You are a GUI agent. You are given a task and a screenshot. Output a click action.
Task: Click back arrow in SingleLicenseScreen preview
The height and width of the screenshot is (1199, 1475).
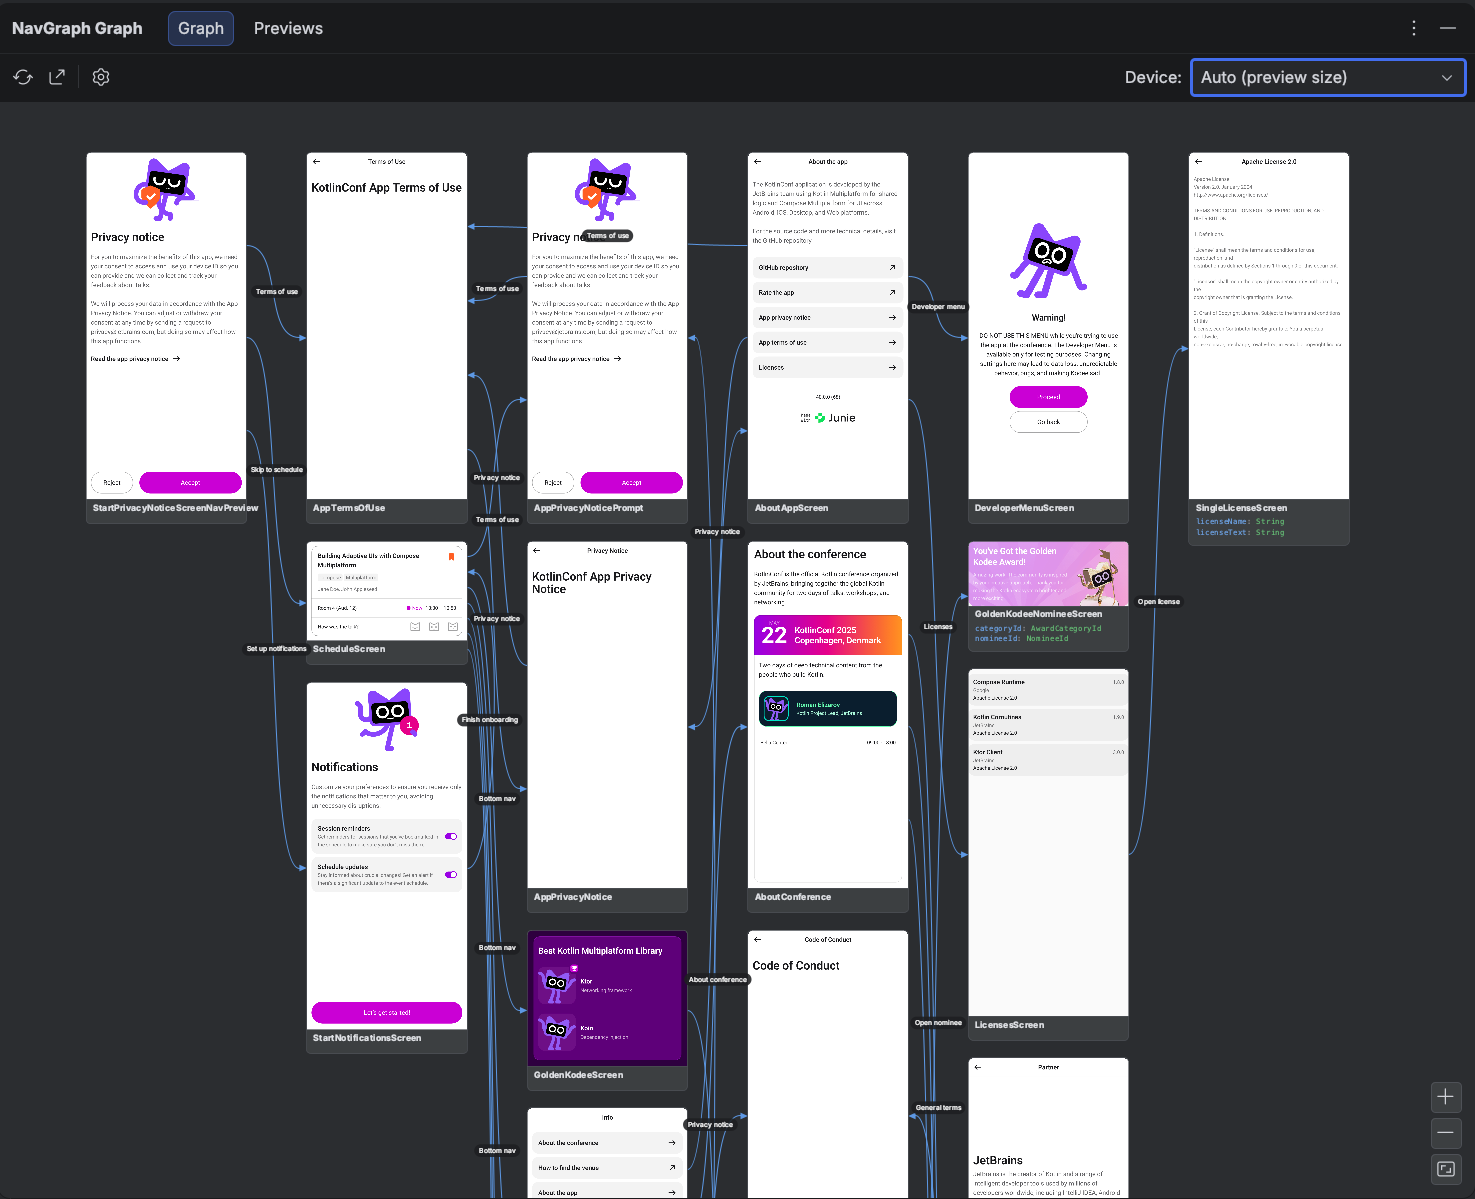click(x=1198, y=161)
